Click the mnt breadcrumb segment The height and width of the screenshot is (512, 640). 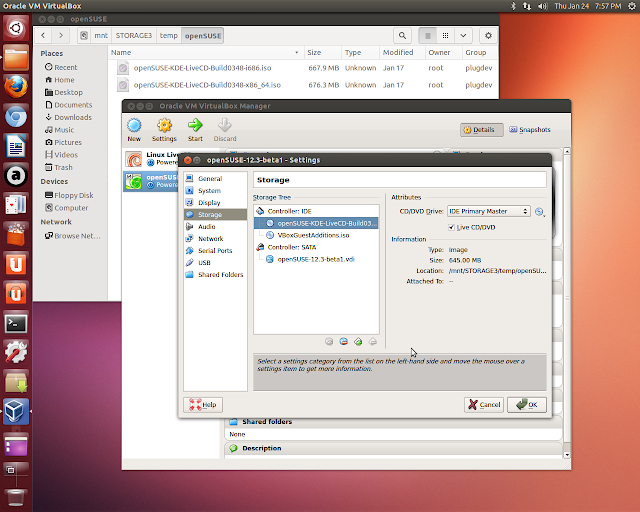coord(101,36)
